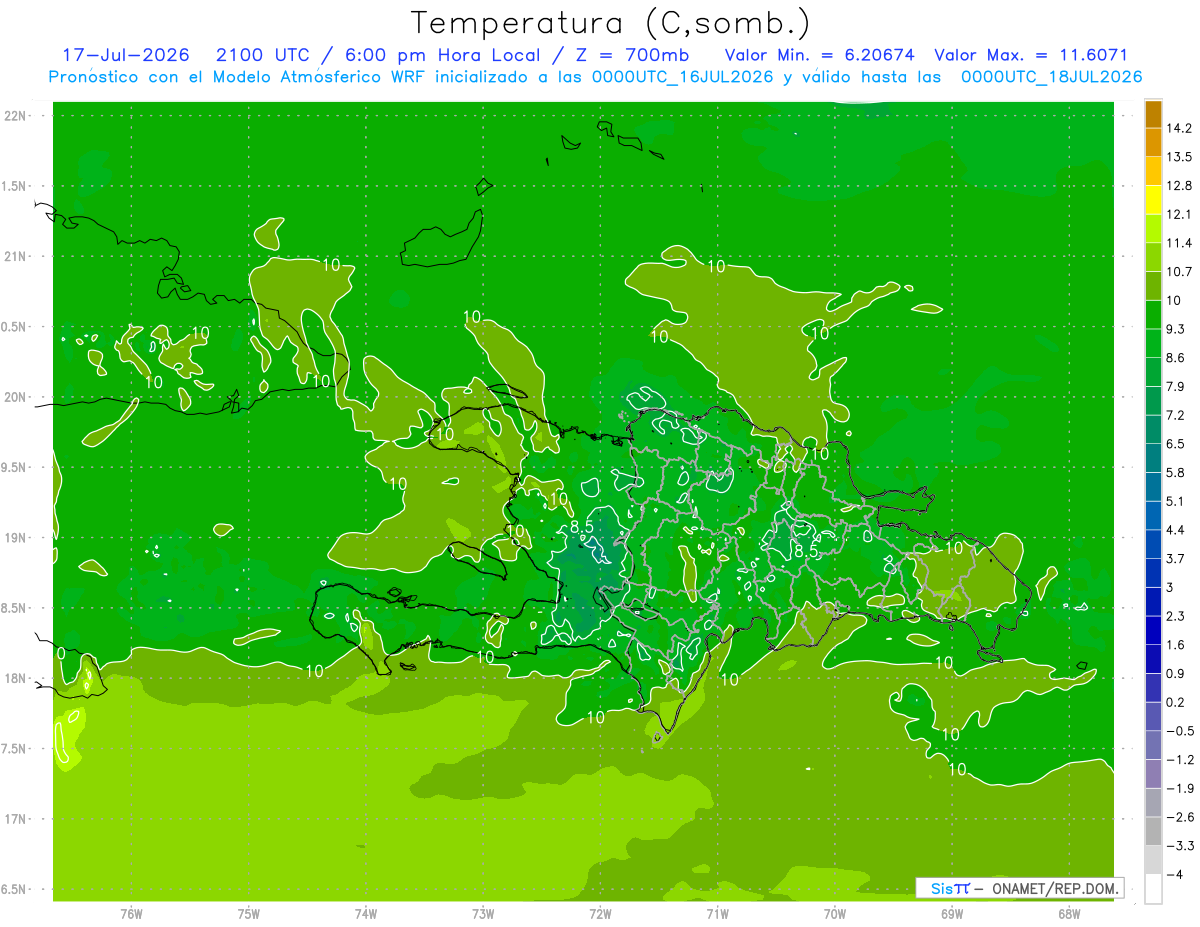Click the '17N' latitude axis label
Image resolution: width=1200 pixels, height=927 pixels.
[x=16, y=819]
